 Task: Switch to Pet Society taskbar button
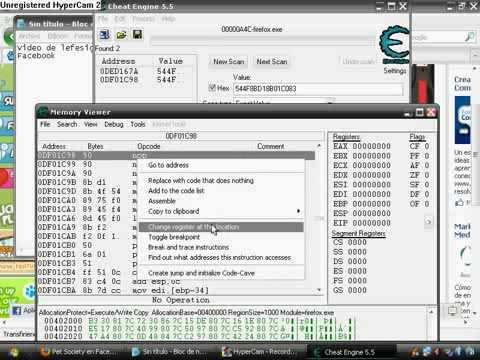tap(77, 352)
